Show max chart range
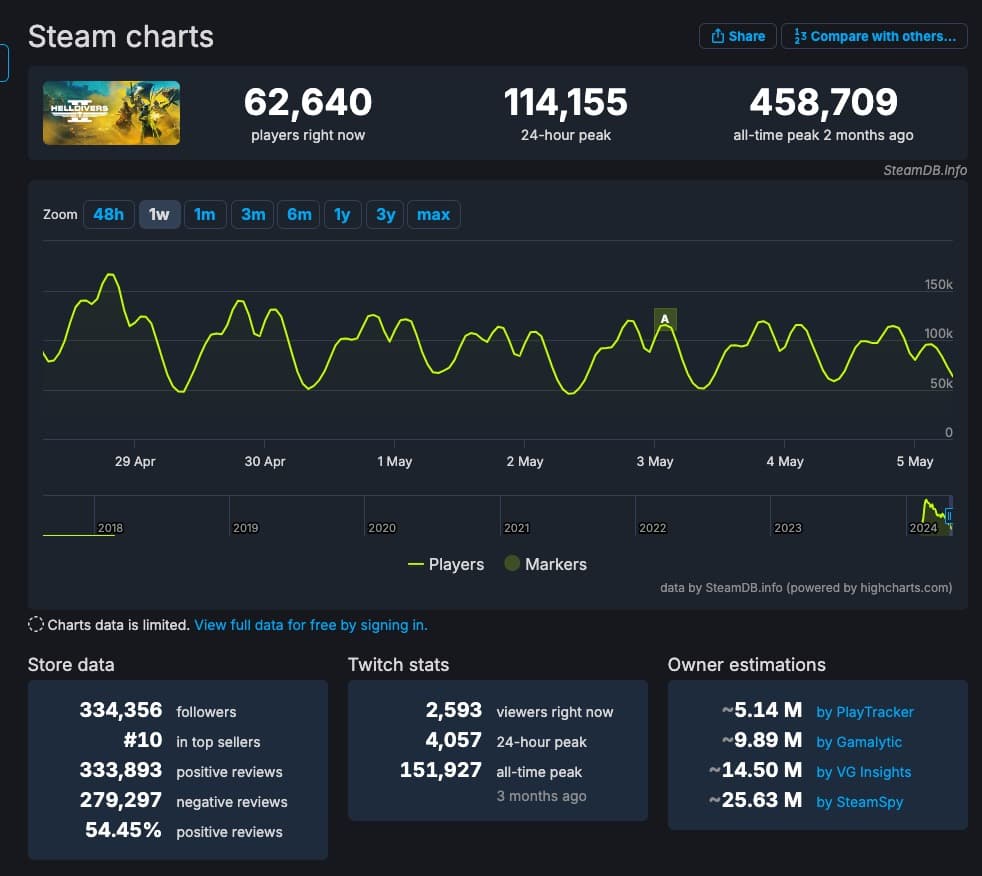The width and height of the screenshot is (982, 876). coord(433,215)
